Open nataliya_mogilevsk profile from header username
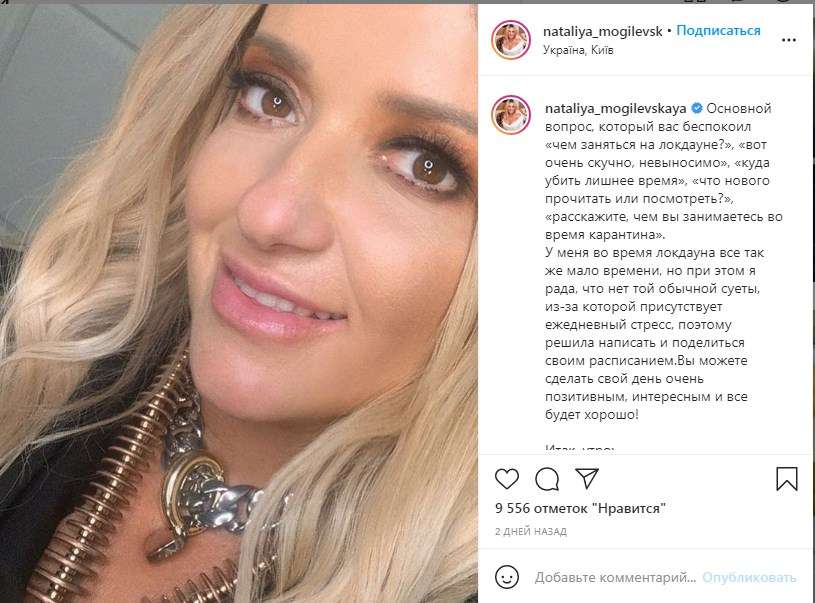This screenshot has width=815, height=603. tap(602, 32)
